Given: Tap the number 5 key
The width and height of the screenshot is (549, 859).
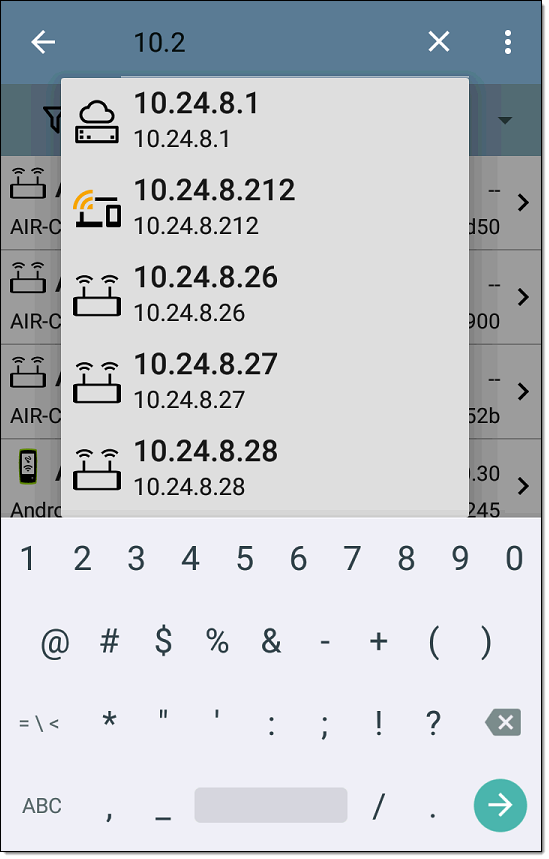Looking at the screenshot, I should 244,559.
